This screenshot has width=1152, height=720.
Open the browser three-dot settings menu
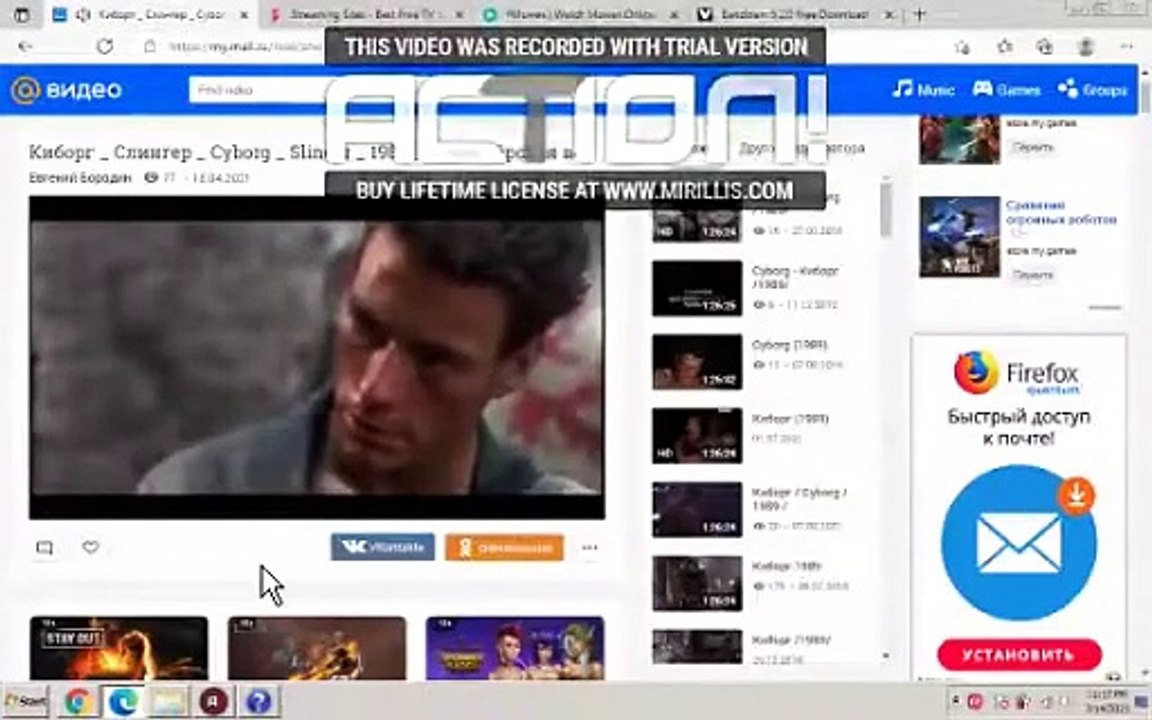coord(1126,47)
